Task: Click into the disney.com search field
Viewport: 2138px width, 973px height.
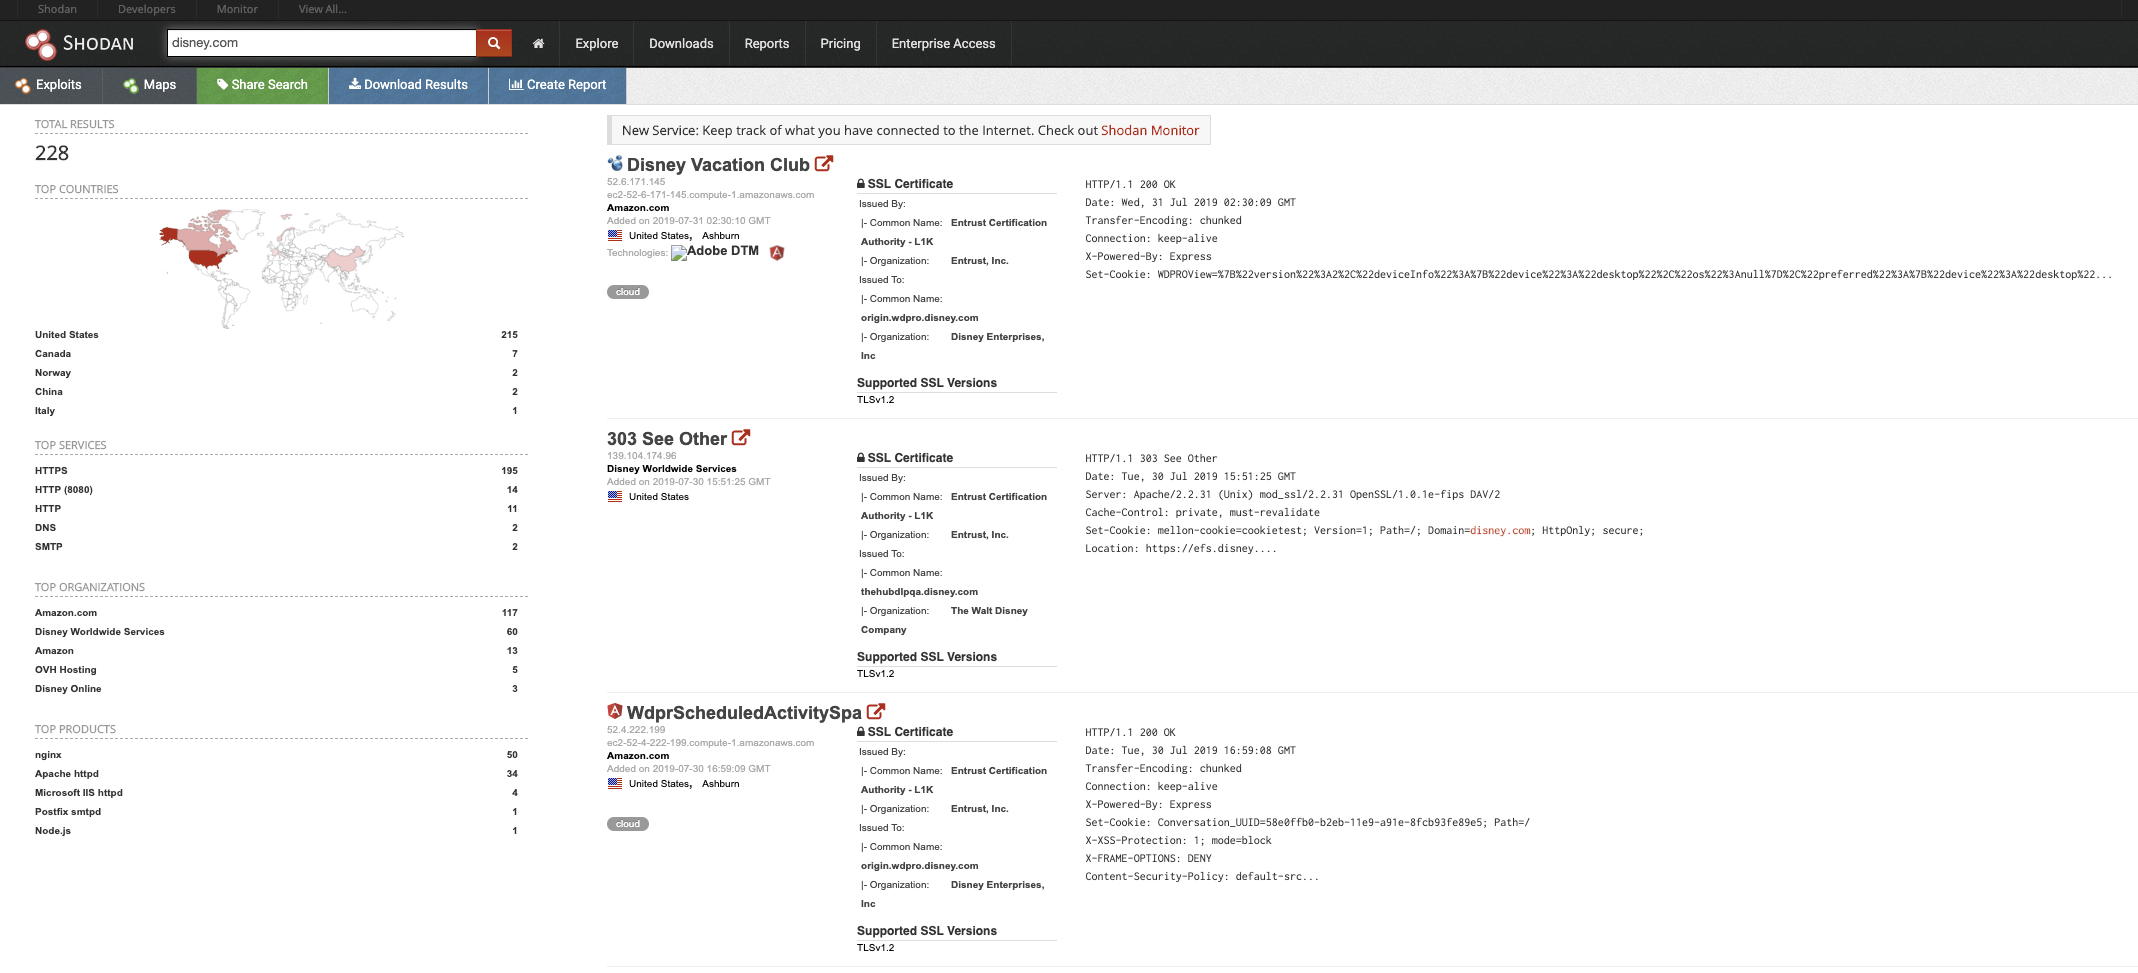Action: (x=320, y=43)
